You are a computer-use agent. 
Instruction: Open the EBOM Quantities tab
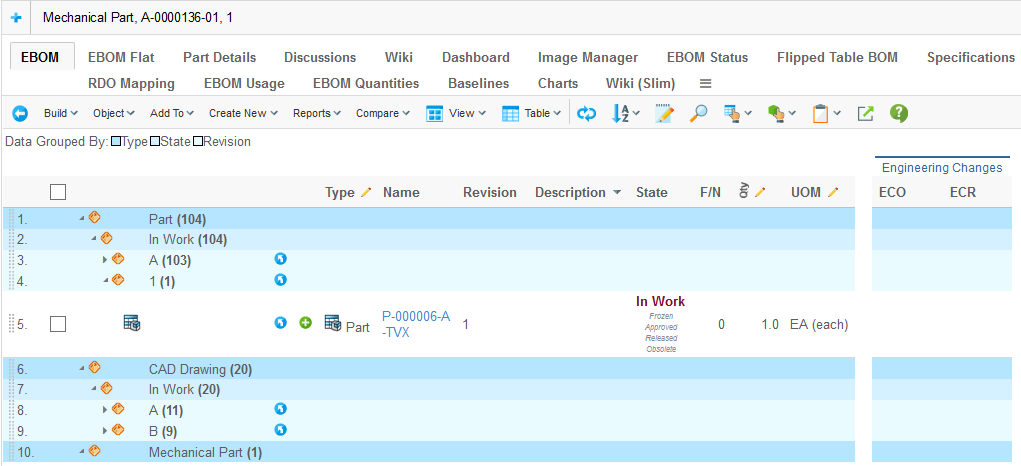[x=366, y=84]
